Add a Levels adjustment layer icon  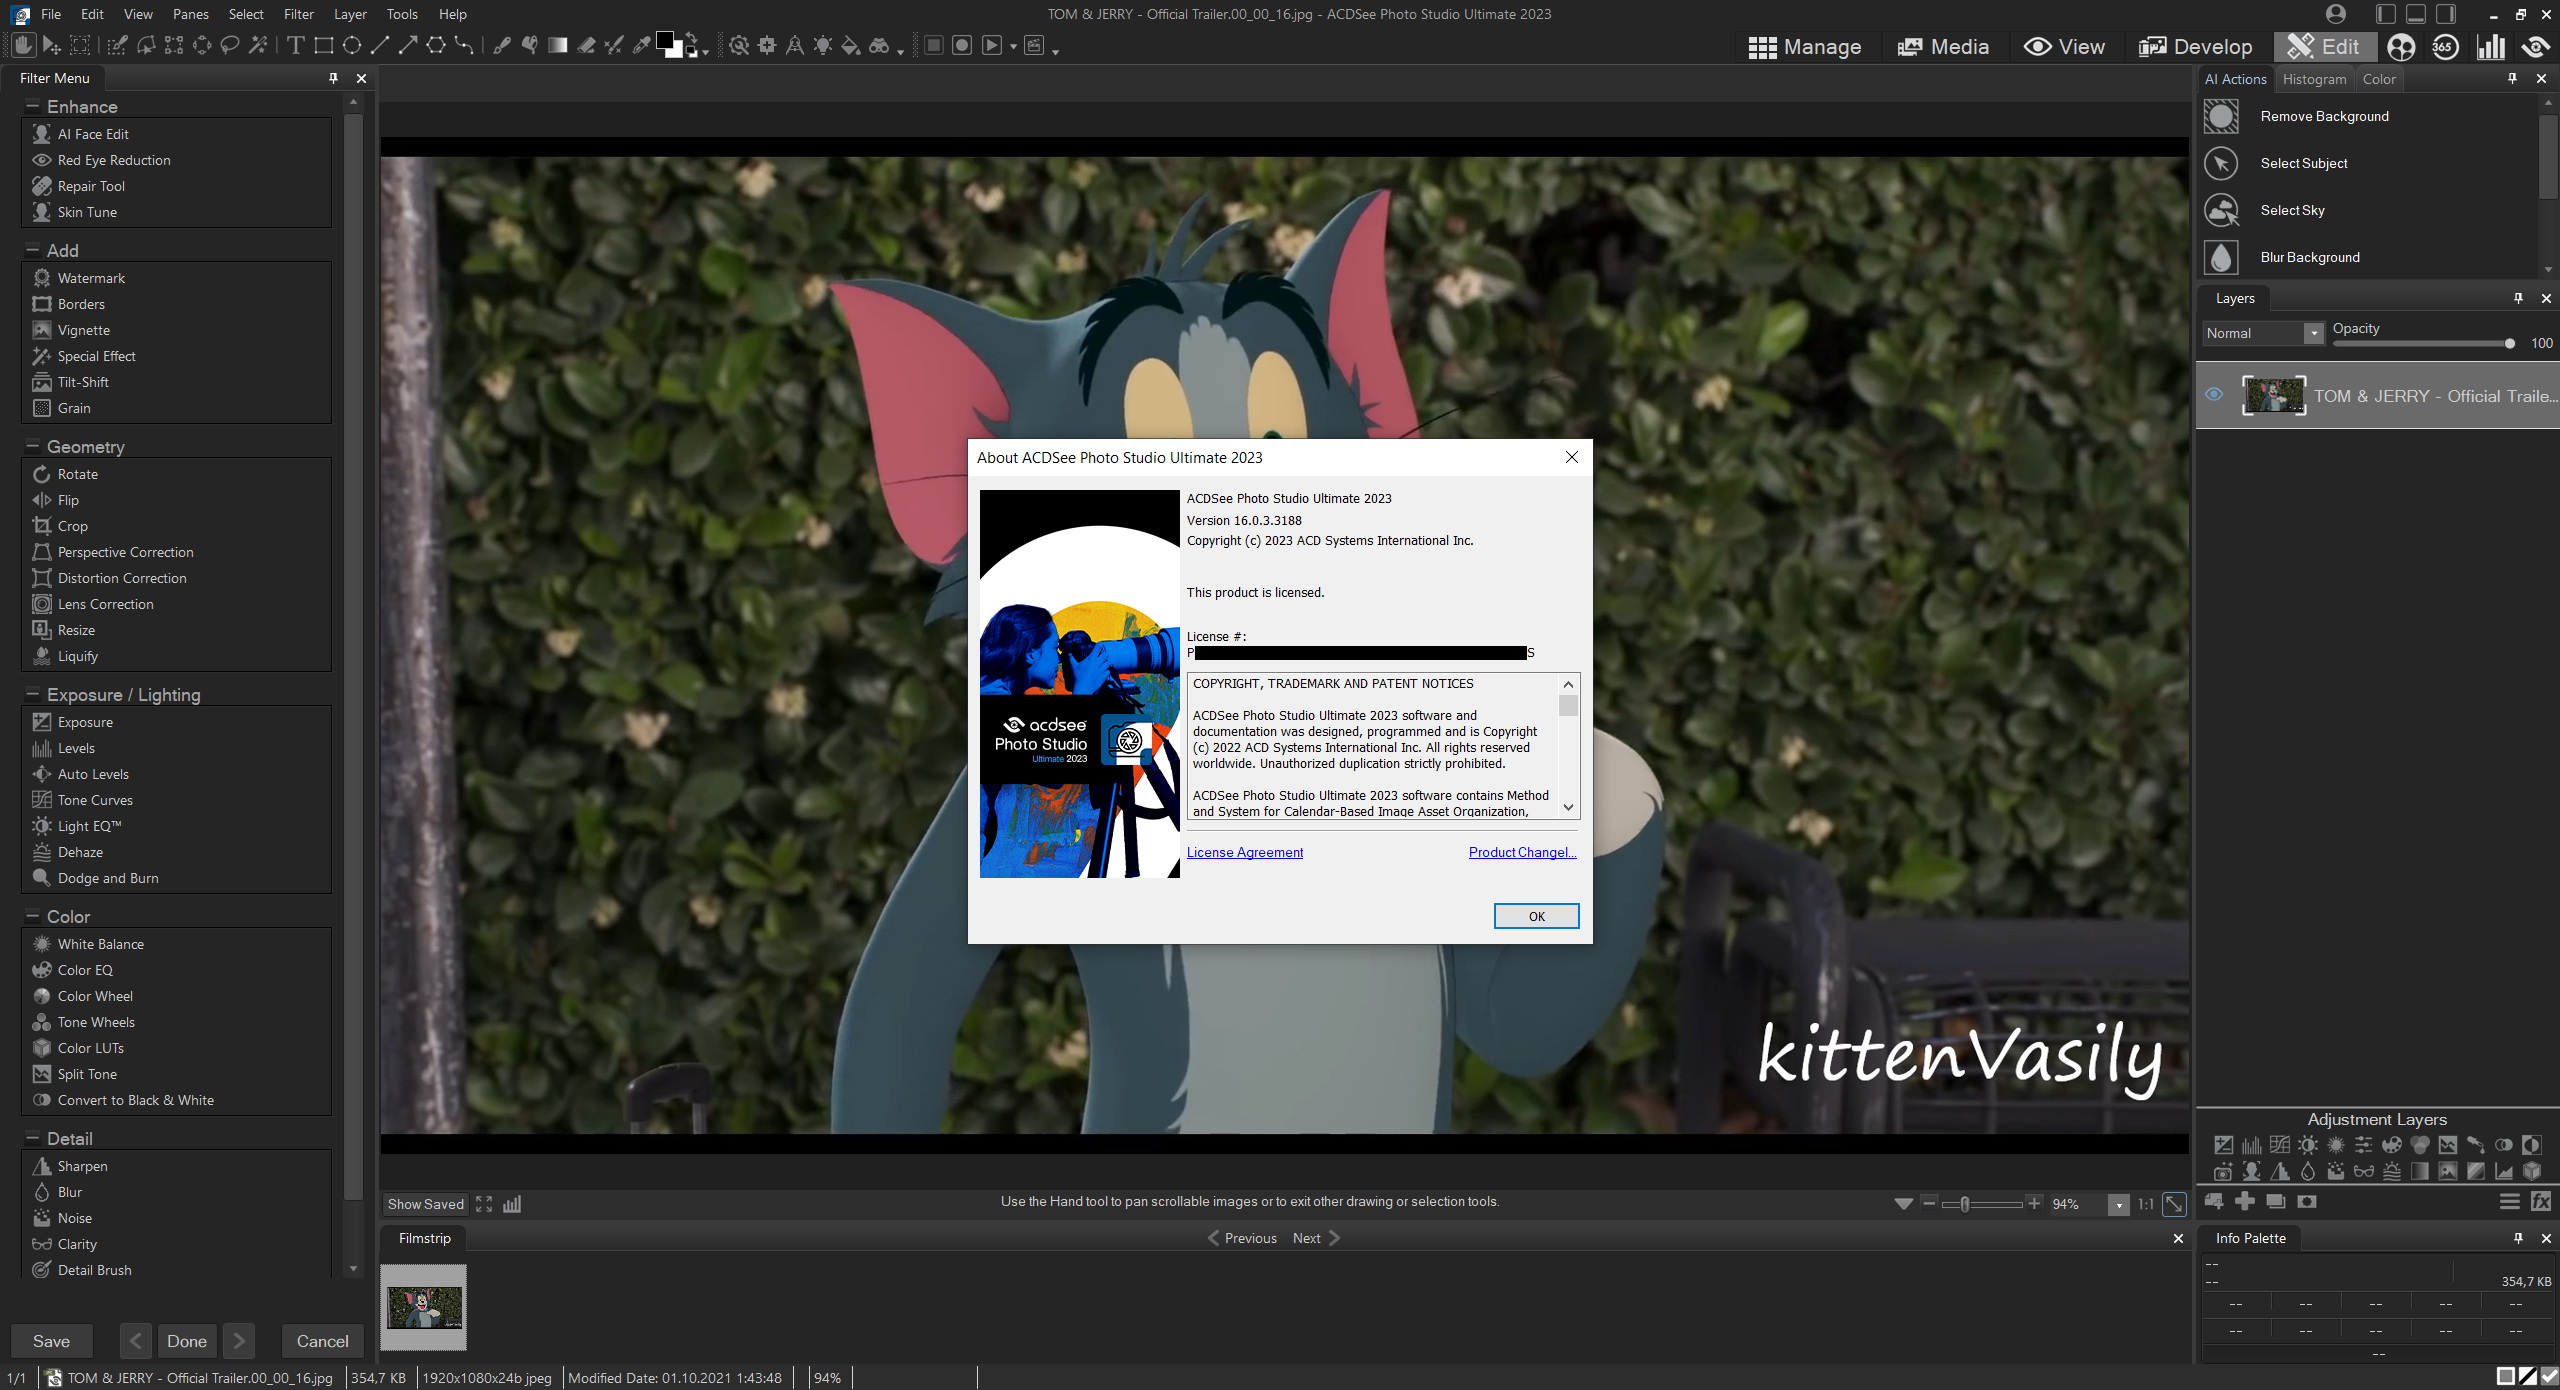(2251, 1145)
